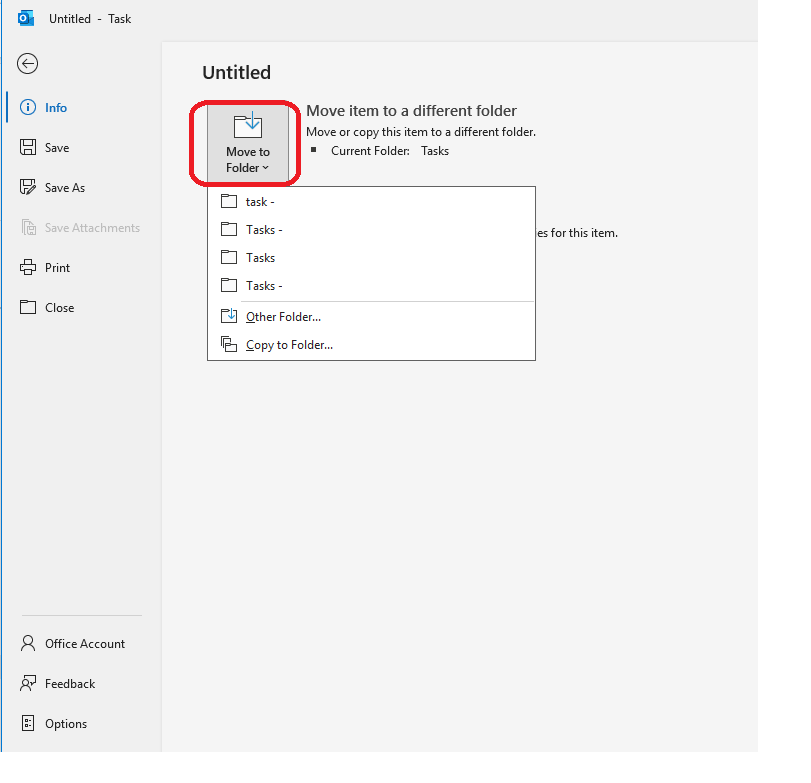The height and width of the screenshot is (783, 811).
Task: Click the 'Current Folder: Tasks' text
Action: (x=390, y=151)
